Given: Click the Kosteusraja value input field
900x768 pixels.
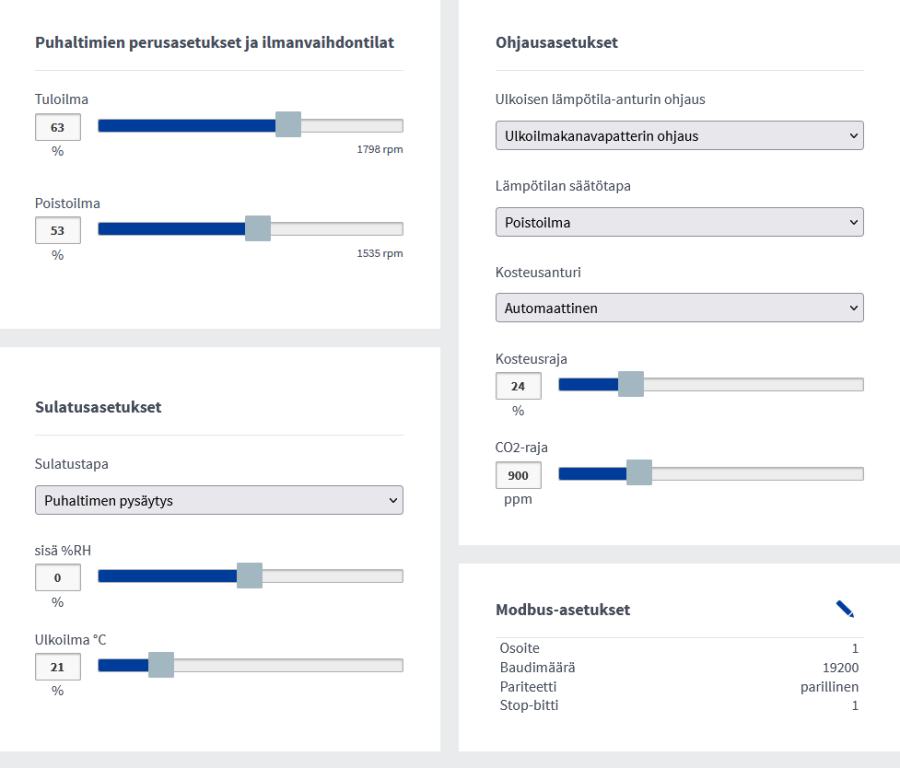Looking at the screenshot, I should point(519,387).
